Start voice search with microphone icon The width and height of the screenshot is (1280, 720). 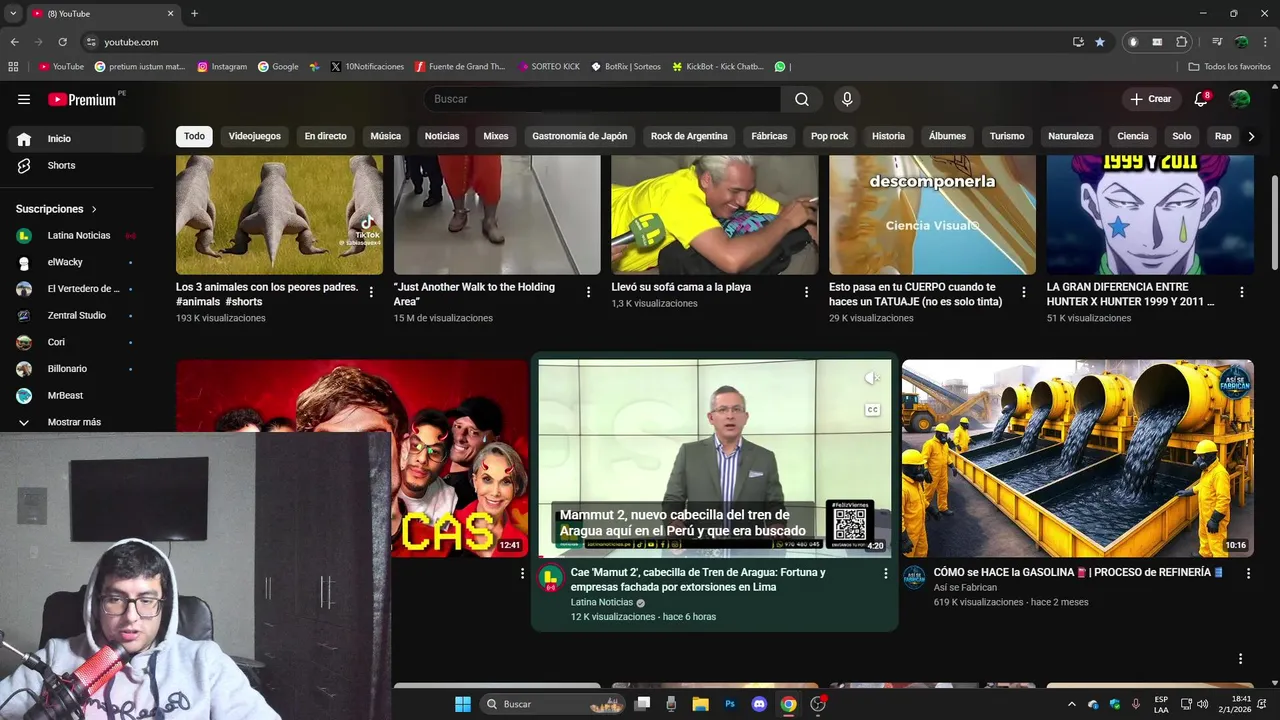click(847, 99)
